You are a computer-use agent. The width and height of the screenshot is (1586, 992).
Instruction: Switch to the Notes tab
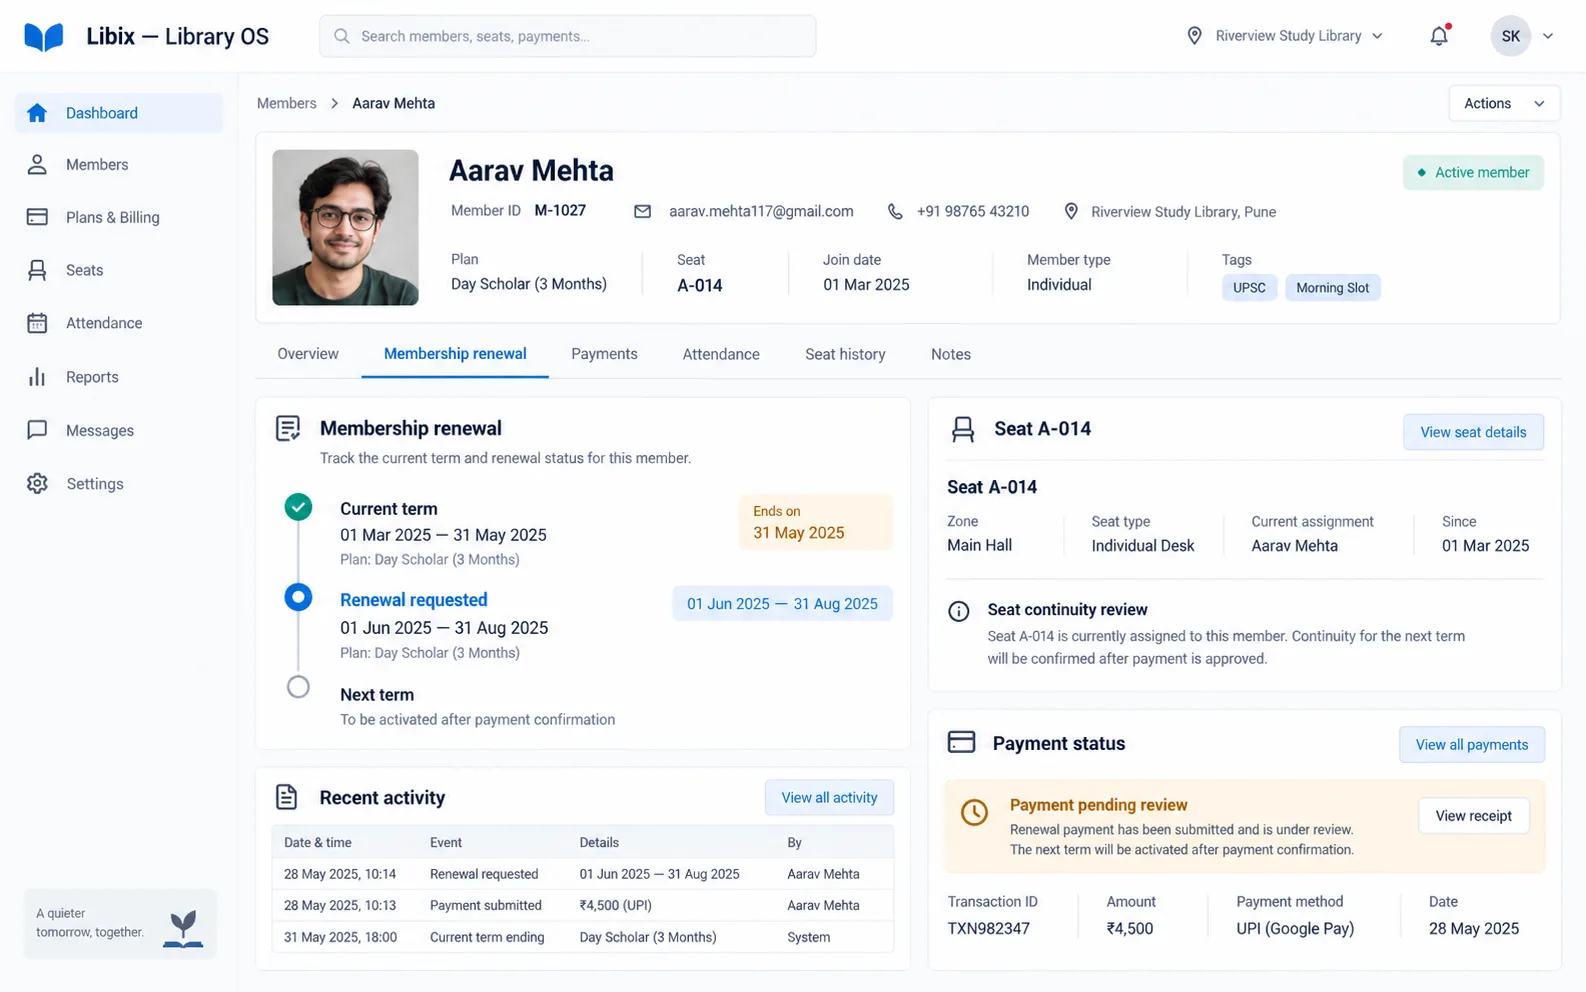click(x=951, y=354)
